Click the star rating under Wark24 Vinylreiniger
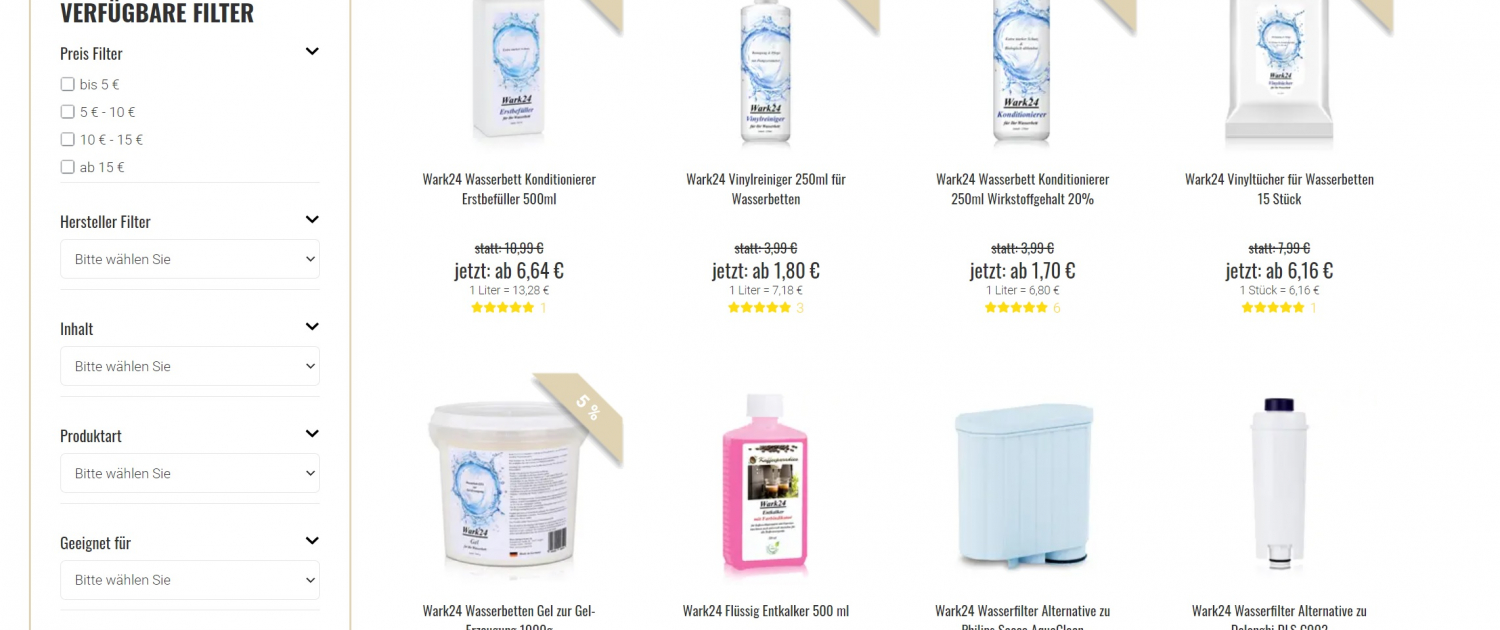The width and height of the screenshot is (1500, 630). click(760, 308)
